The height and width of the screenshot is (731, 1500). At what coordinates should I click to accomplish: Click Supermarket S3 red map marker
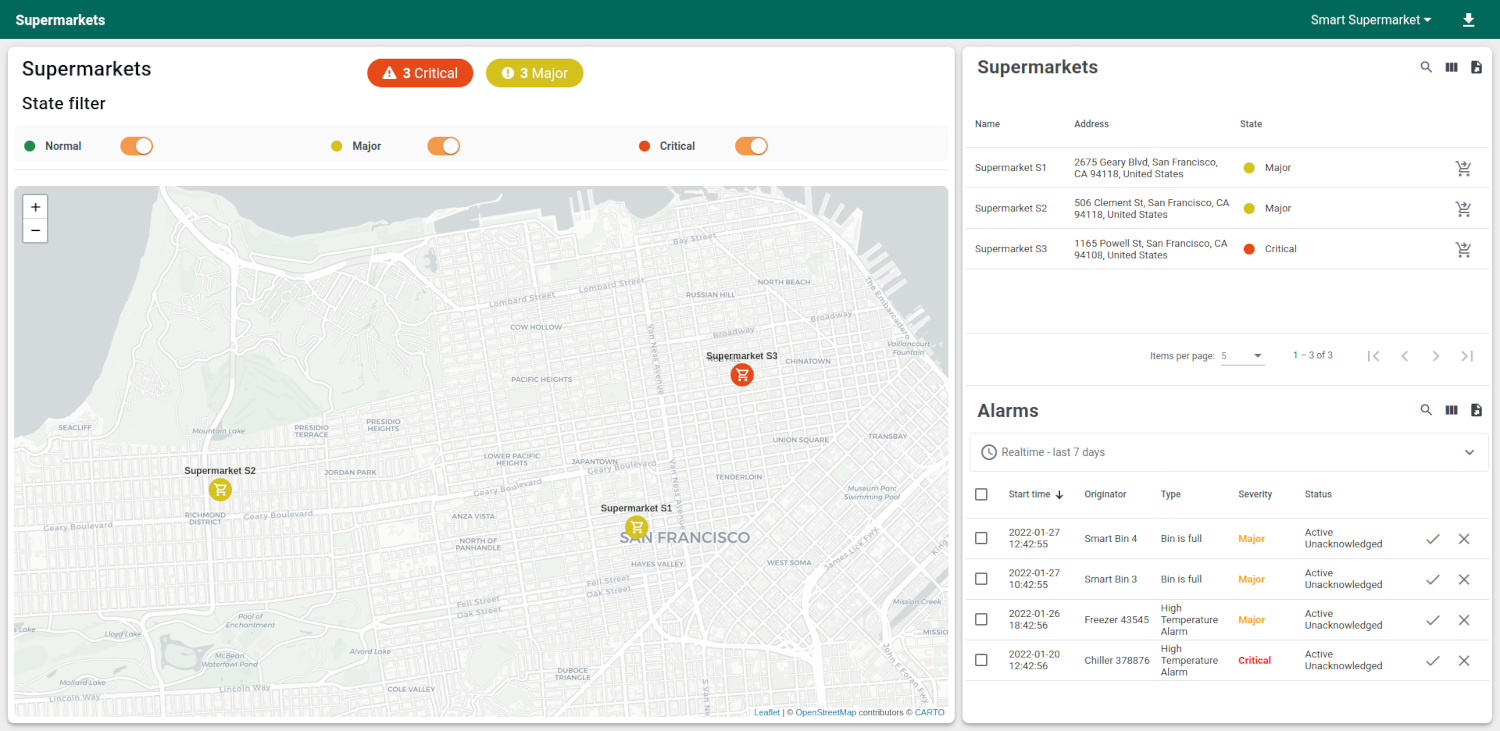tap(741, 375)
